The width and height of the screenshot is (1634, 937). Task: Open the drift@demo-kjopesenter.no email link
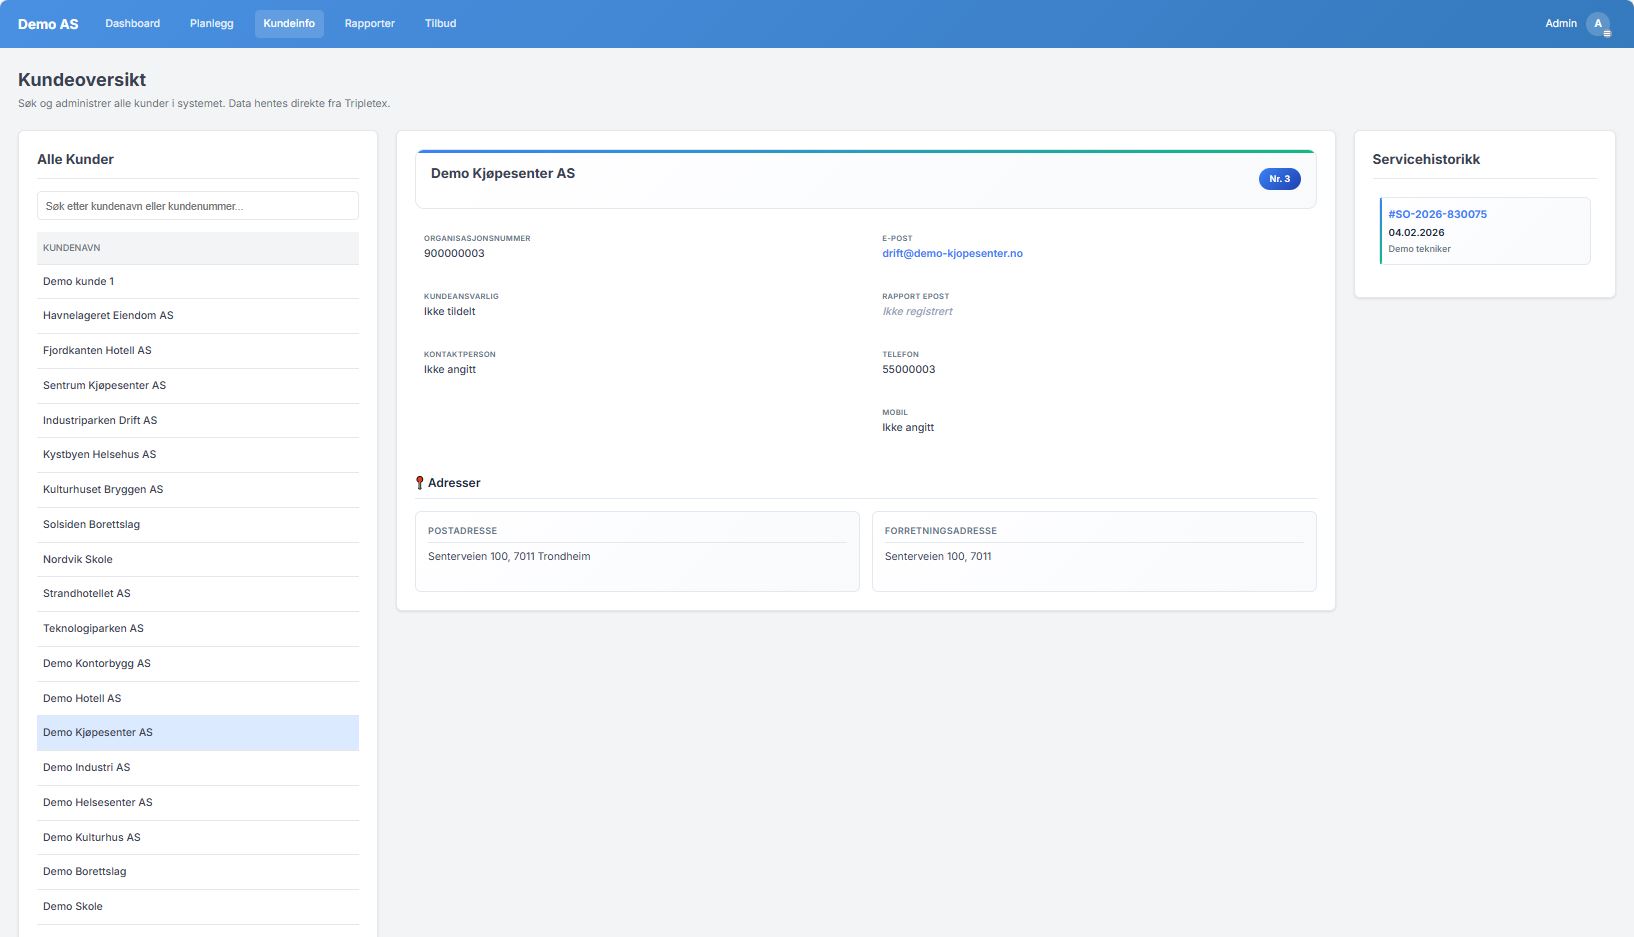952,254
